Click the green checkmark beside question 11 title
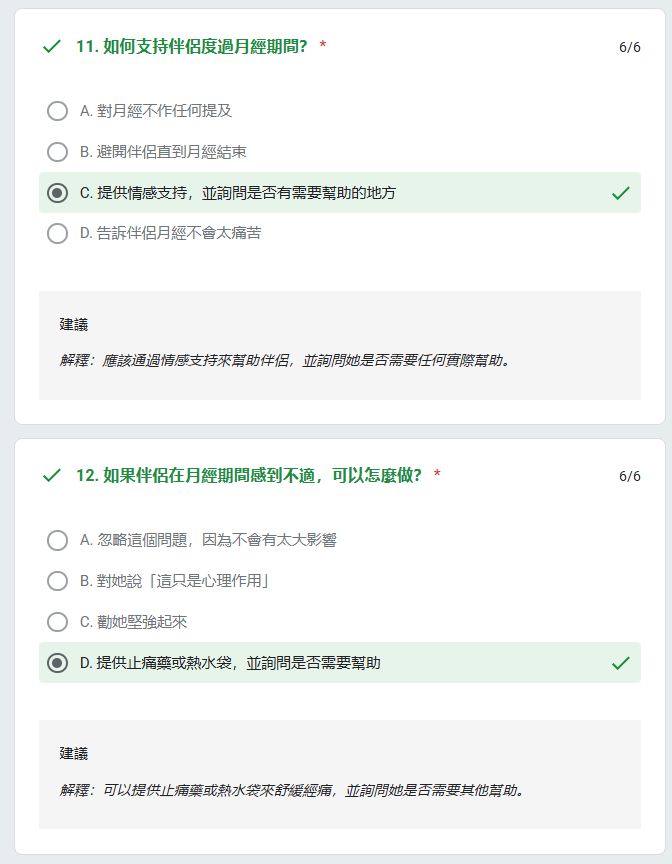672x864 pixels. [51, 47]
